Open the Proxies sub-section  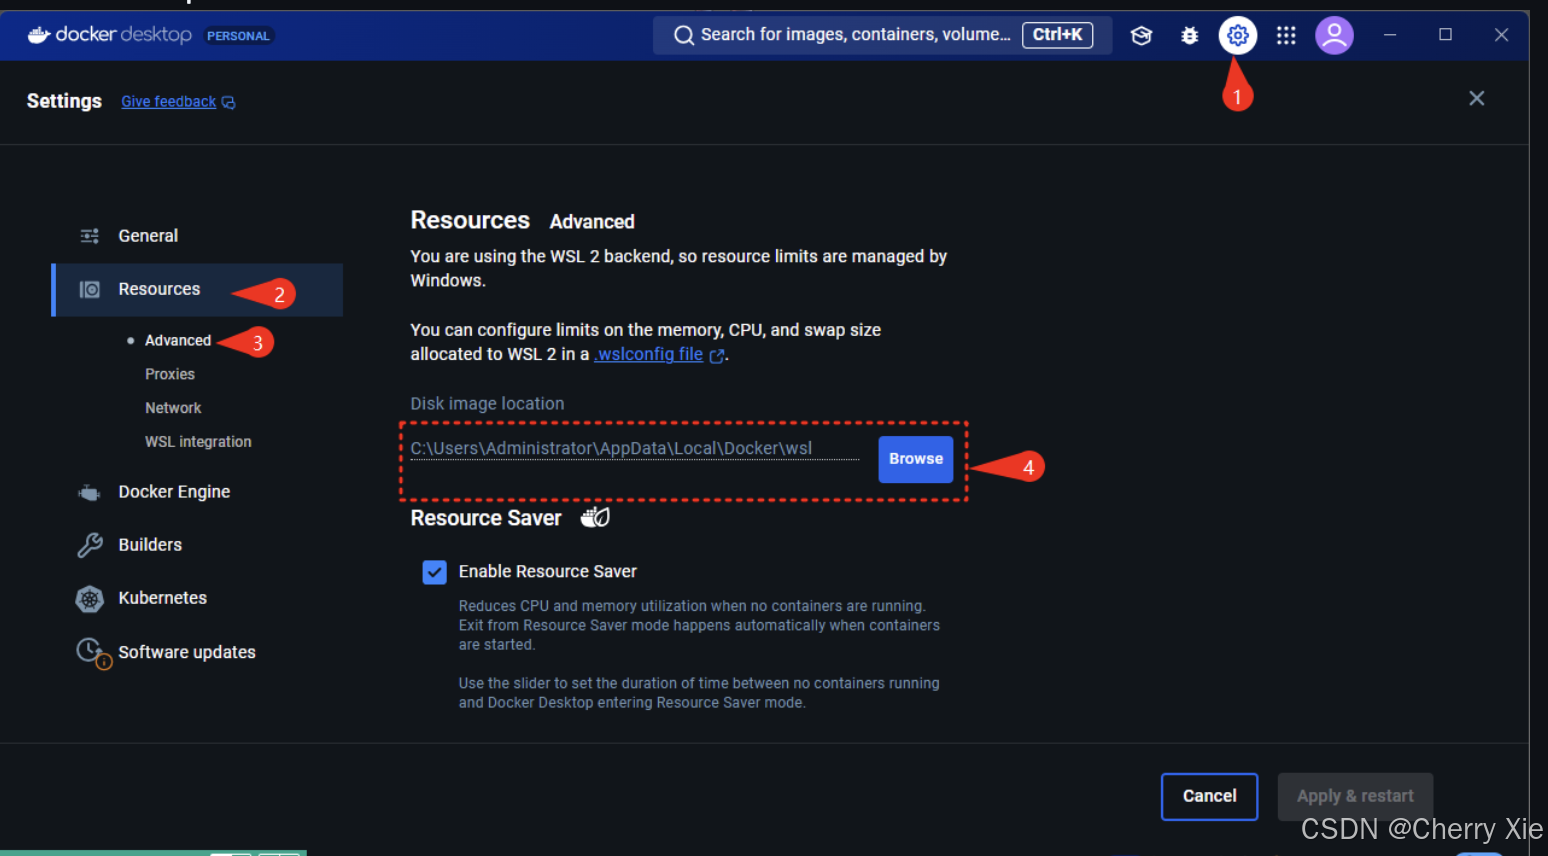click(x=170, y=374)
